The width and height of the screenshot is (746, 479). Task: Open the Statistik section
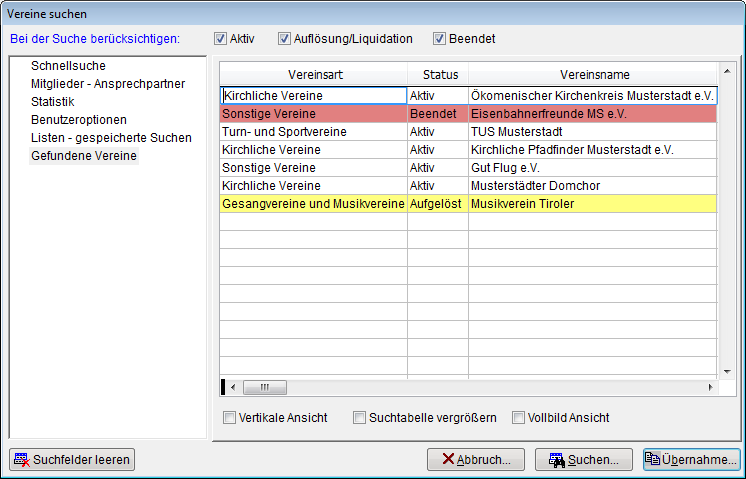[x=53, y=102]
